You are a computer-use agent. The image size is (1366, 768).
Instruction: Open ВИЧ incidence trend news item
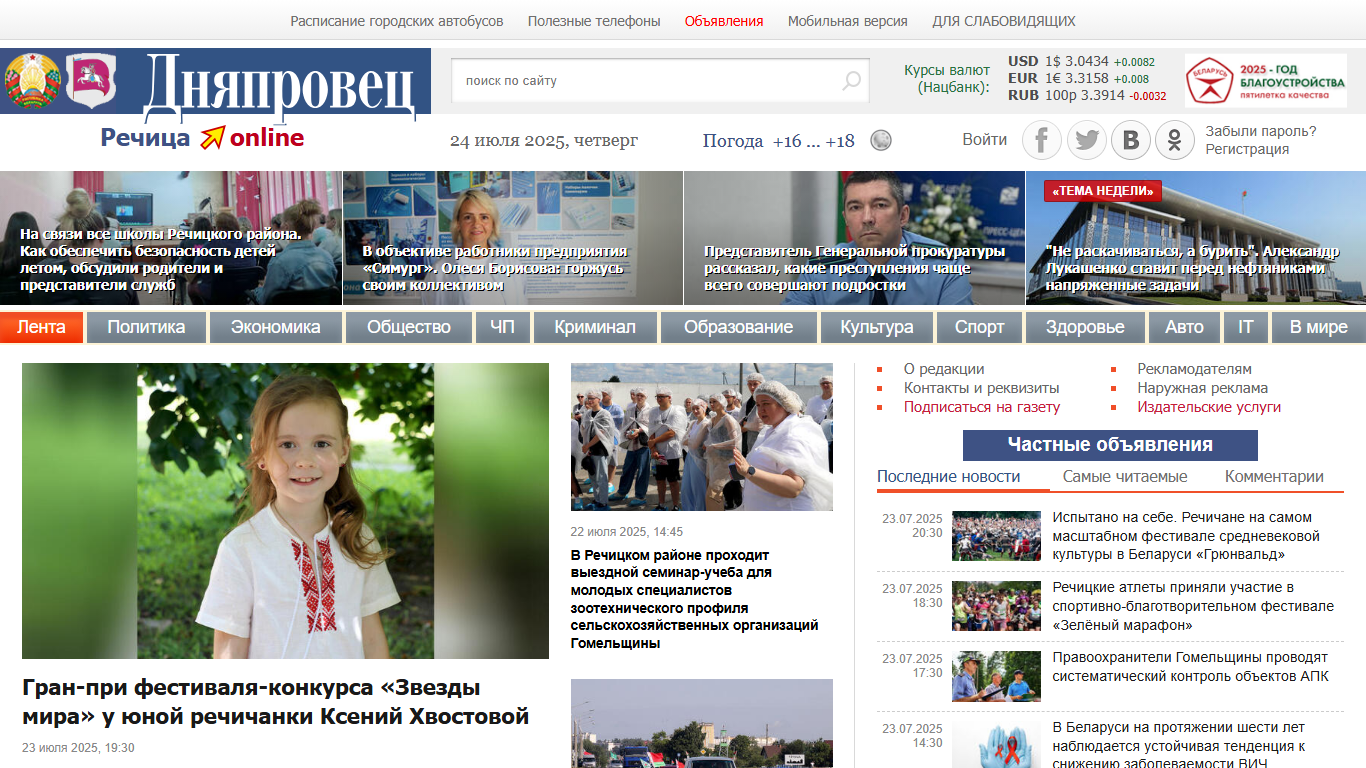pos(1179,745)
